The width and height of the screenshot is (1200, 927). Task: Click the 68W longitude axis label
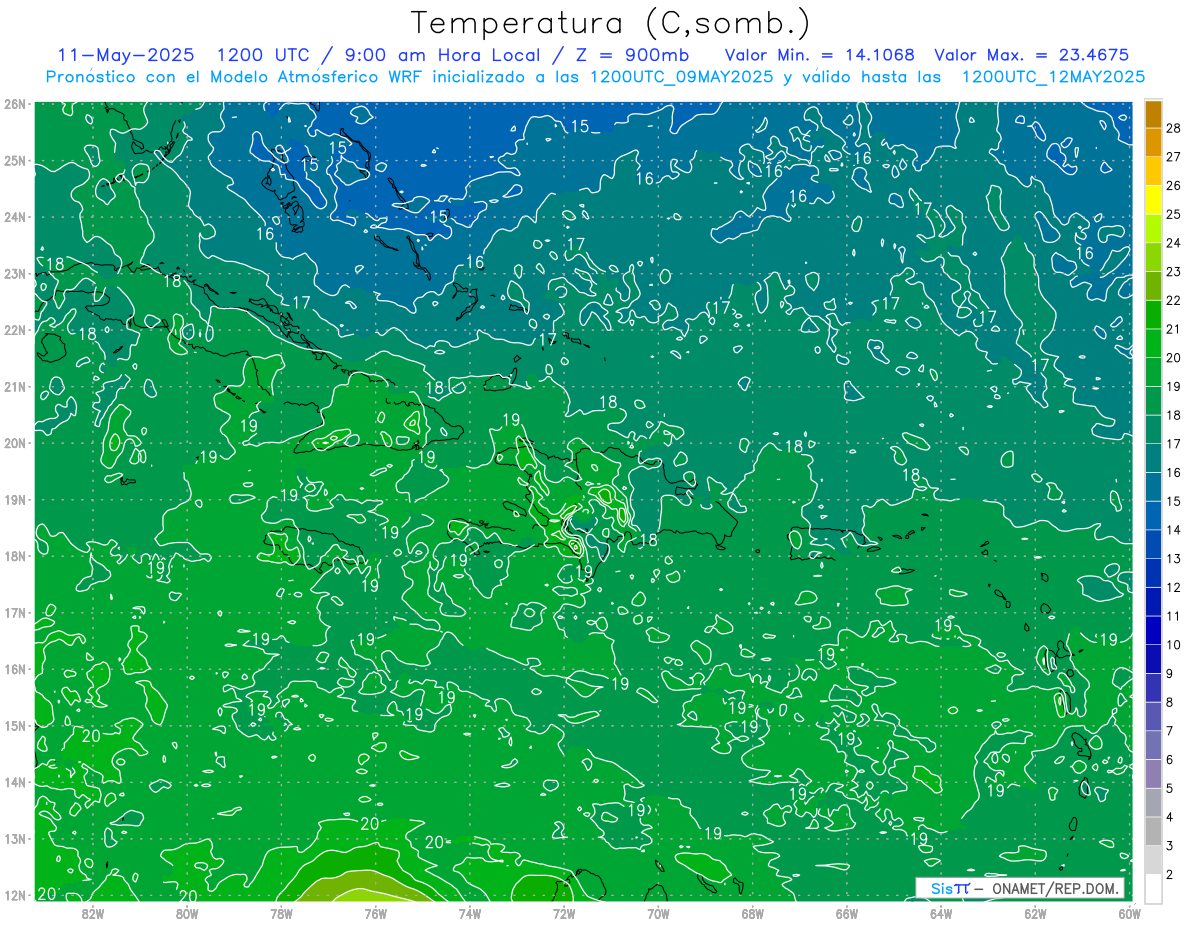point(752,913)
